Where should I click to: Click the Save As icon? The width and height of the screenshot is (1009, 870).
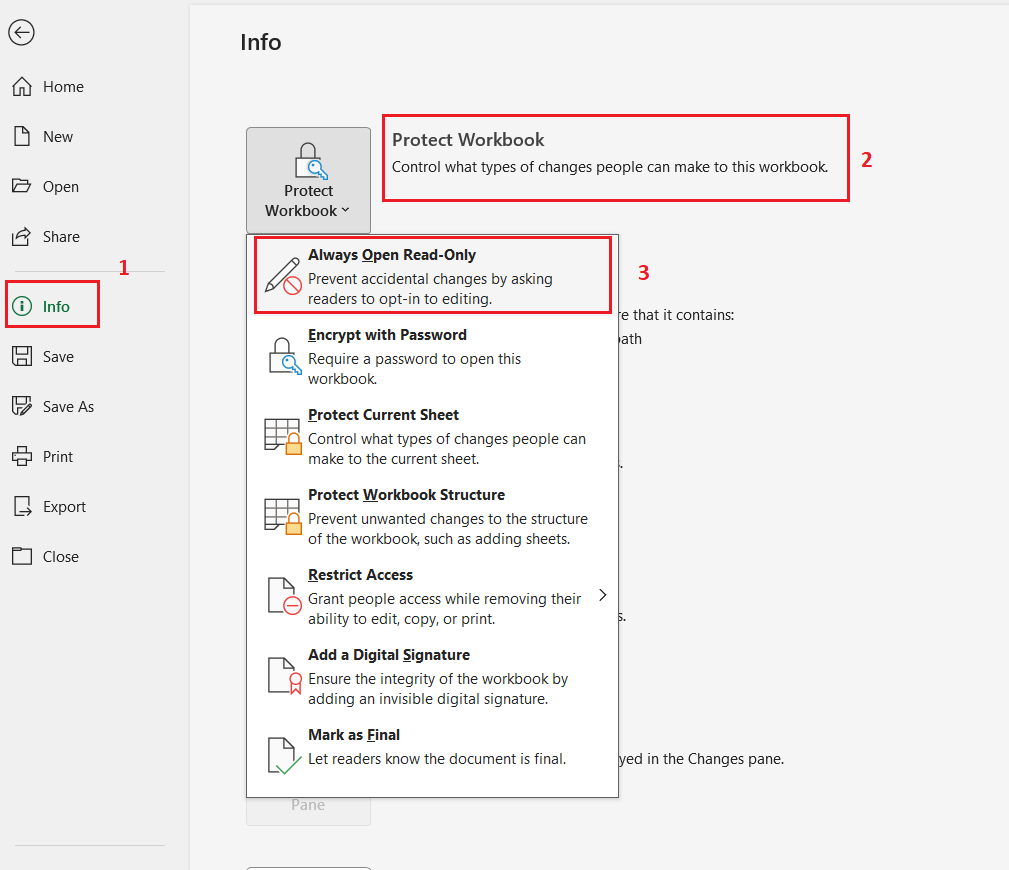tap(22, 407)
